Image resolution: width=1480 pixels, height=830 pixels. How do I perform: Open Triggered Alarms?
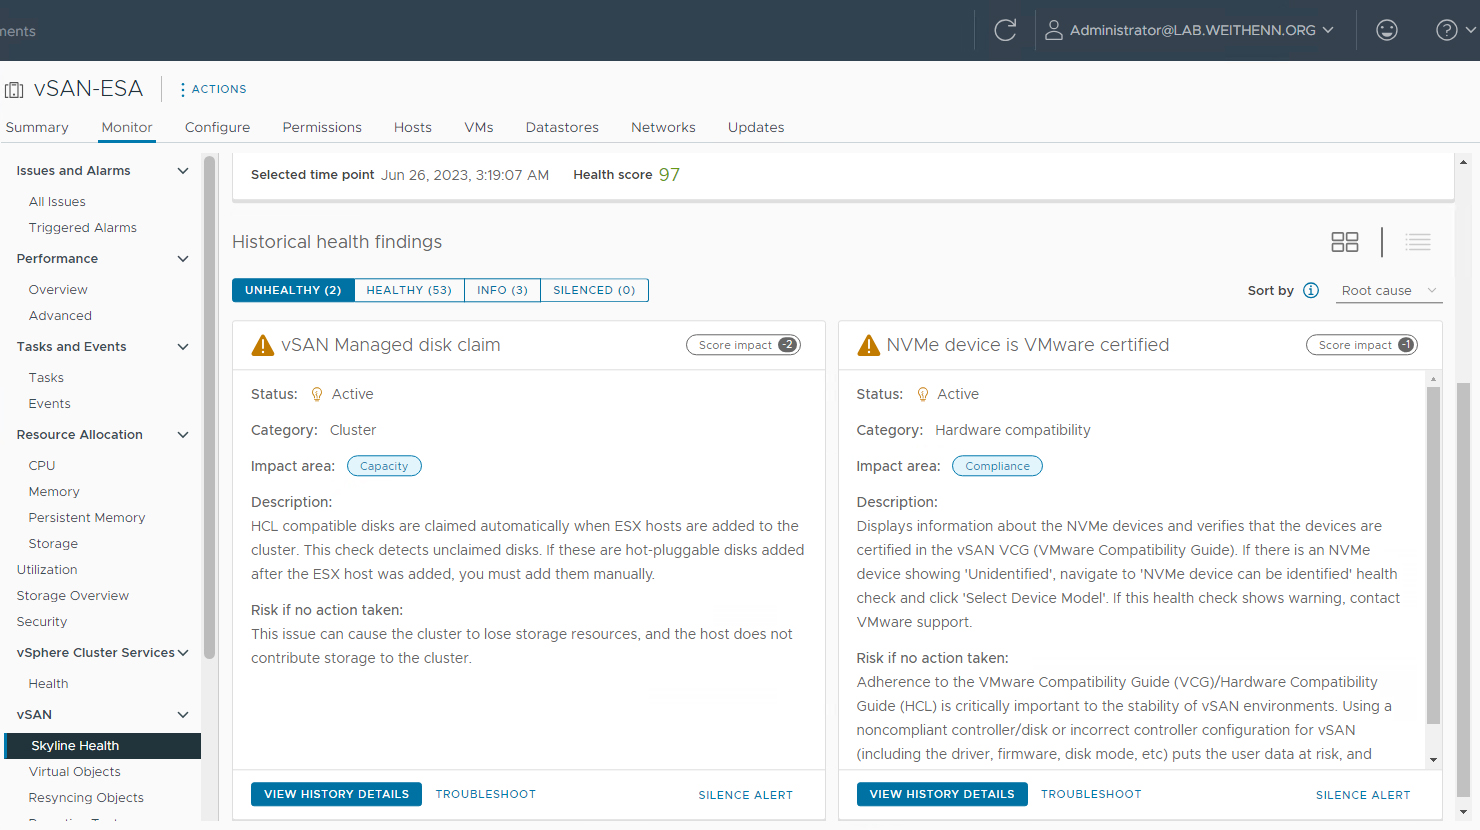83,228
